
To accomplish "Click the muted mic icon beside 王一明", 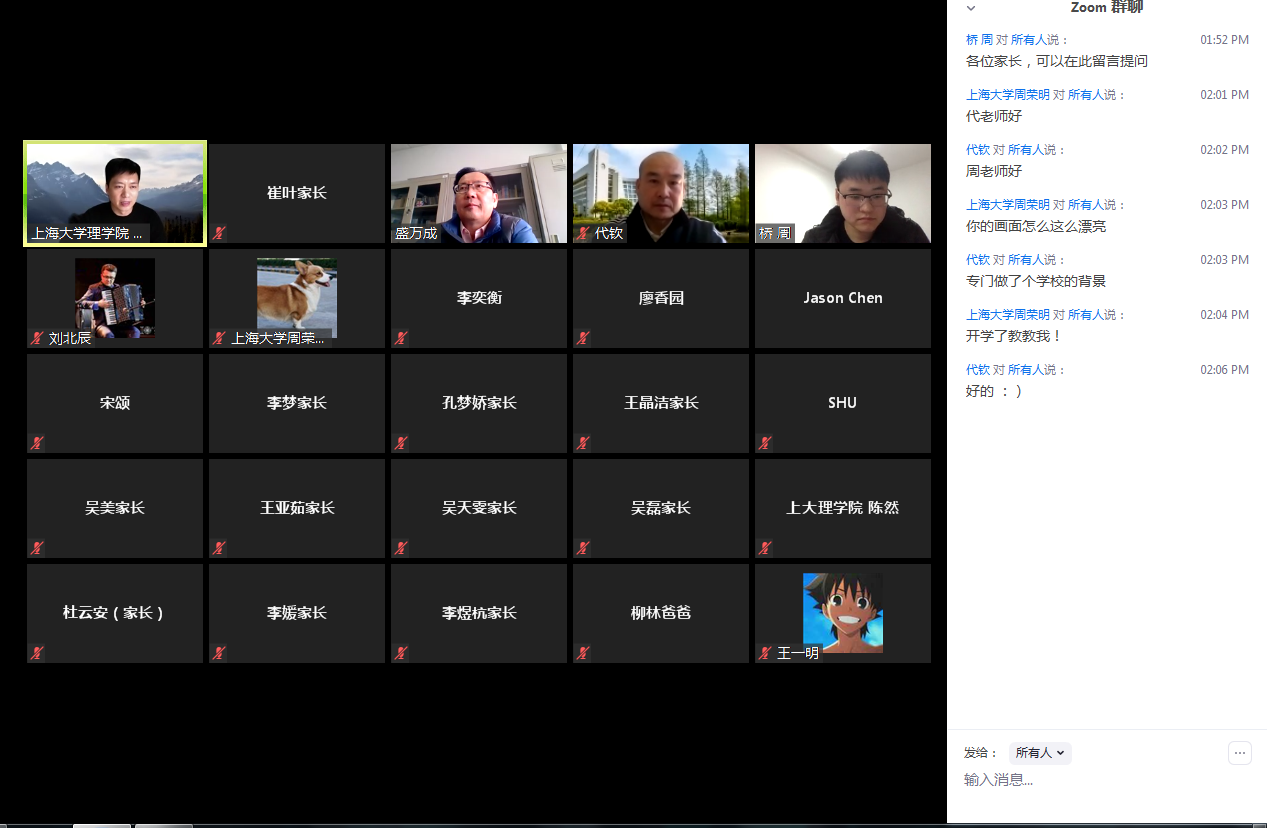I will [765, 653].
